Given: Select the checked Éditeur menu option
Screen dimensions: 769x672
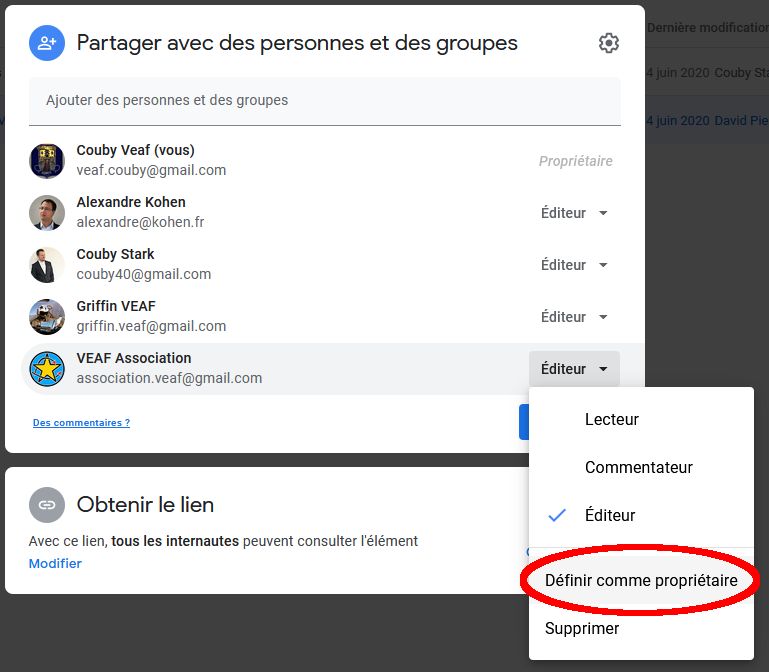Looking at the screenshot, I should coord(610,515).
